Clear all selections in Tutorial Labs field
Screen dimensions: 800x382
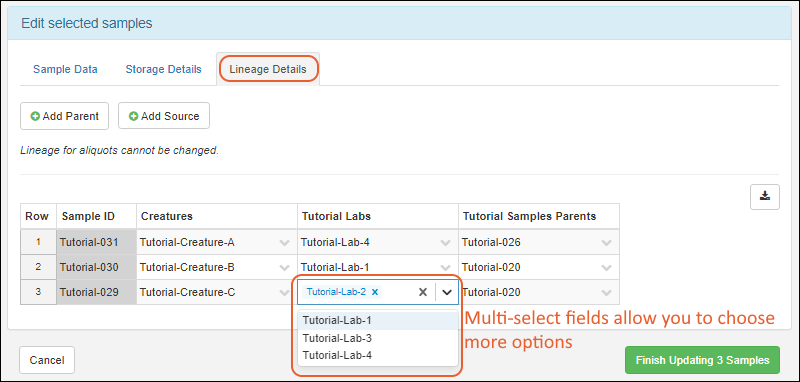422,292
